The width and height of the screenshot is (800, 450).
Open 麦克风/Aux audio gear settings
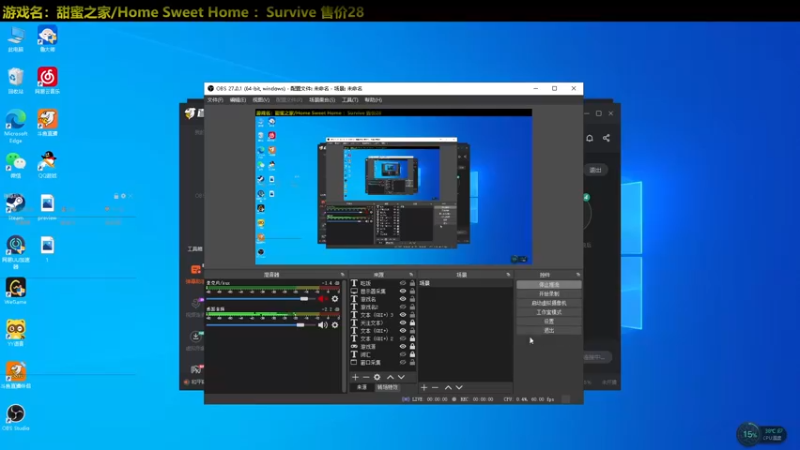335,299
